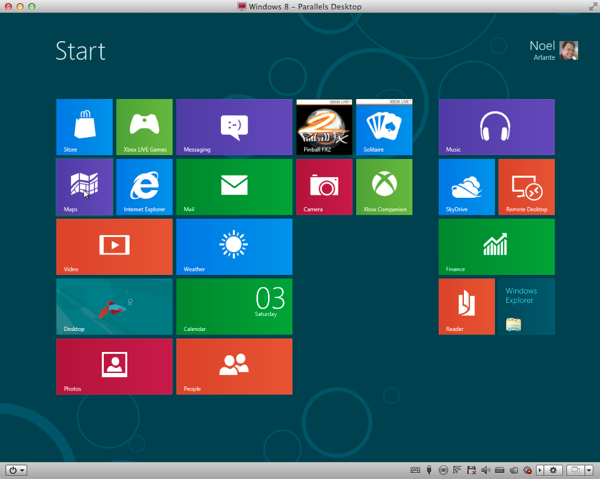Click the fullscreen arrows in title bar
Screen dimensions: 600x479
click(592, 7)
